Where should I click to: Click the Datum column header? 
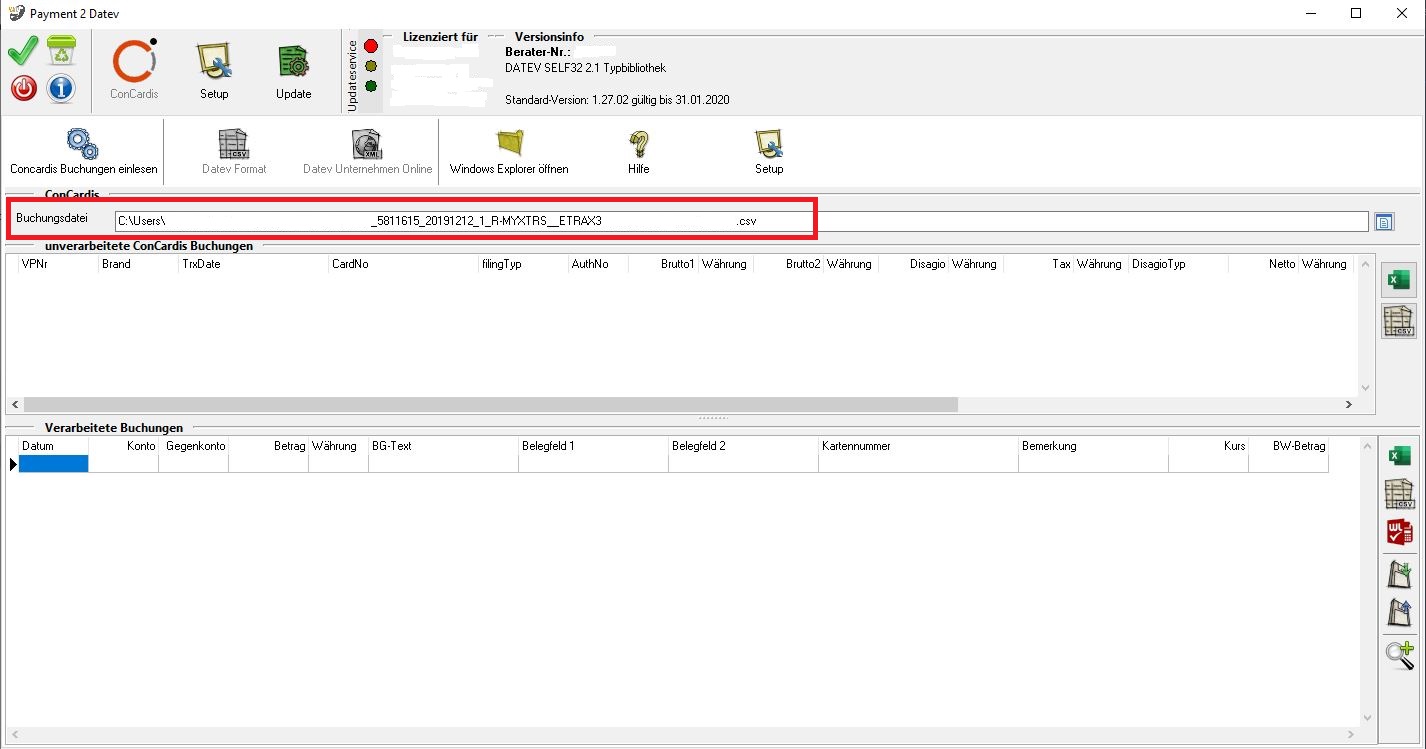pos(53,446)
